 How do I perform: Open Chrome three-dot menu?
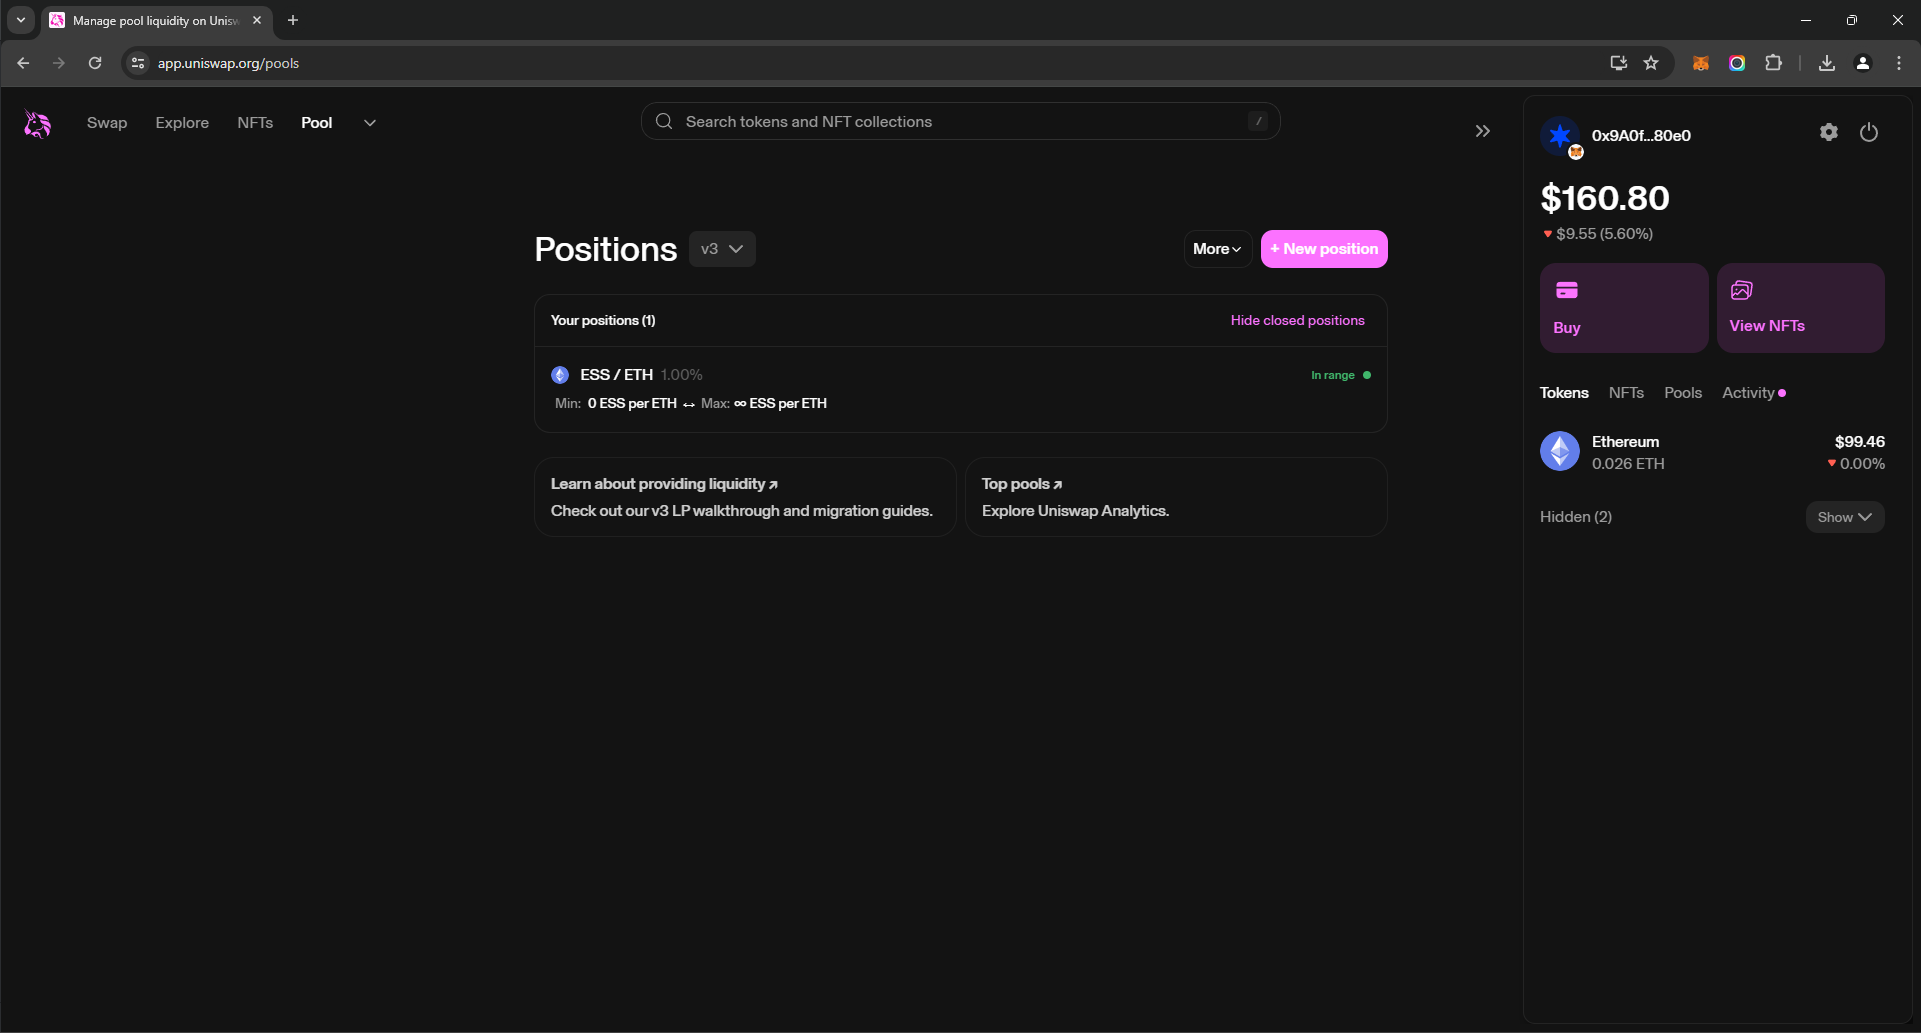[1899, 63]
